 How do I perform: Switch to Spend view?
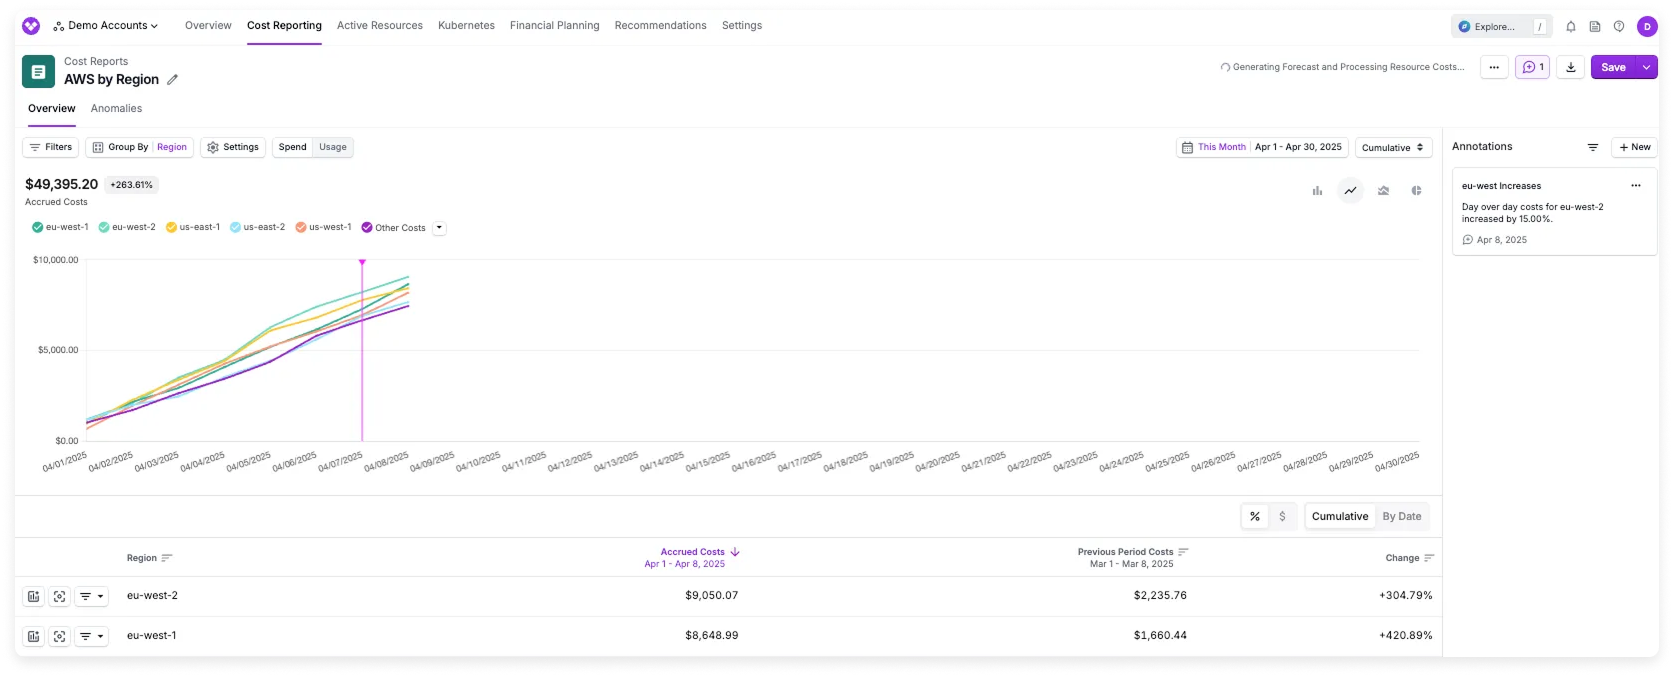pos(293,147)
